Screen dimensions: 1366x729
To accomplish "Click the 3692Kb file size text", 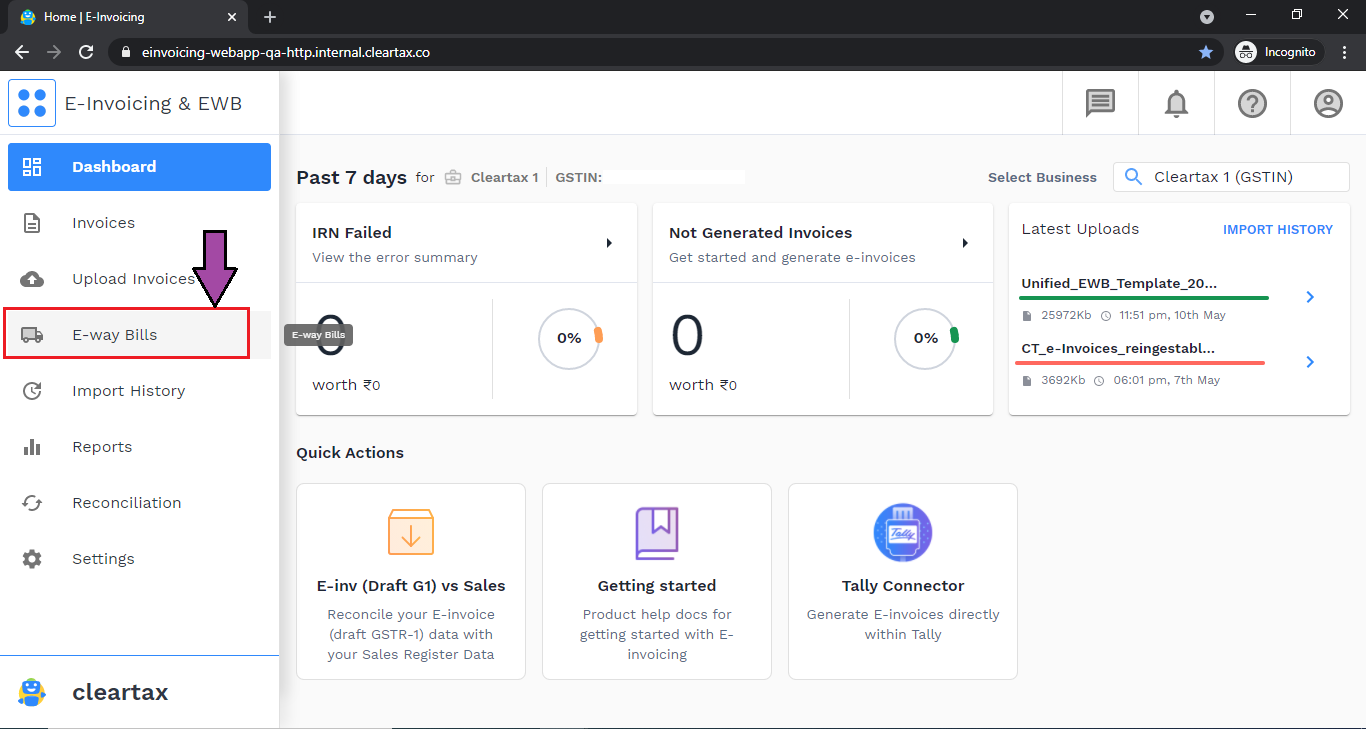I will point(1063,380).
